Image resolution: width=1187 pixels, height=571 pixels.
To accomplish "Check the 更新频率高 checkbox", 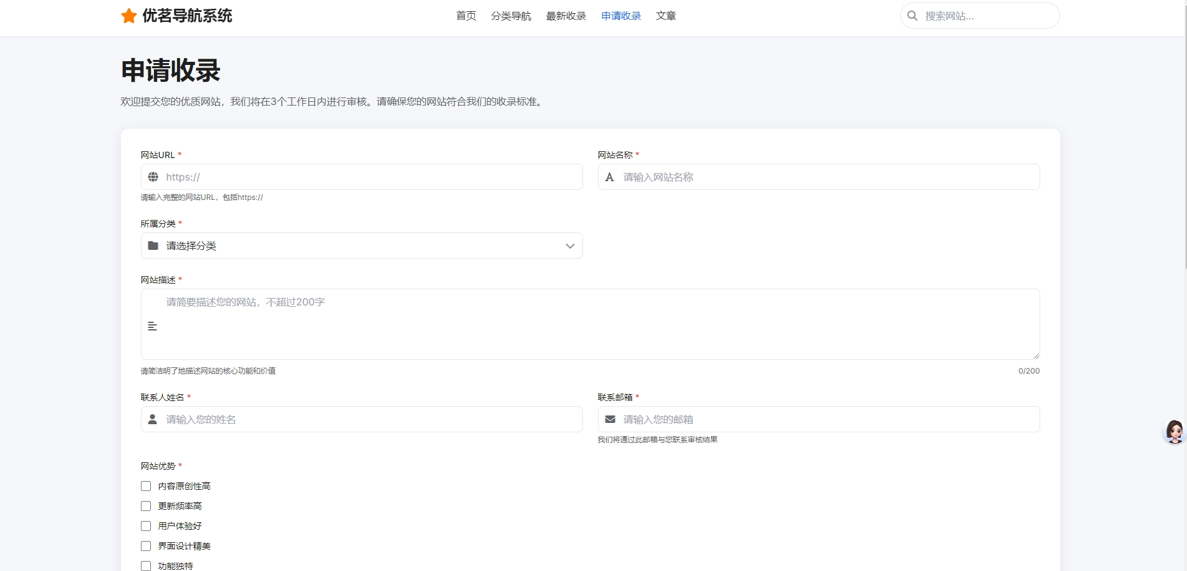I will 146,506.
